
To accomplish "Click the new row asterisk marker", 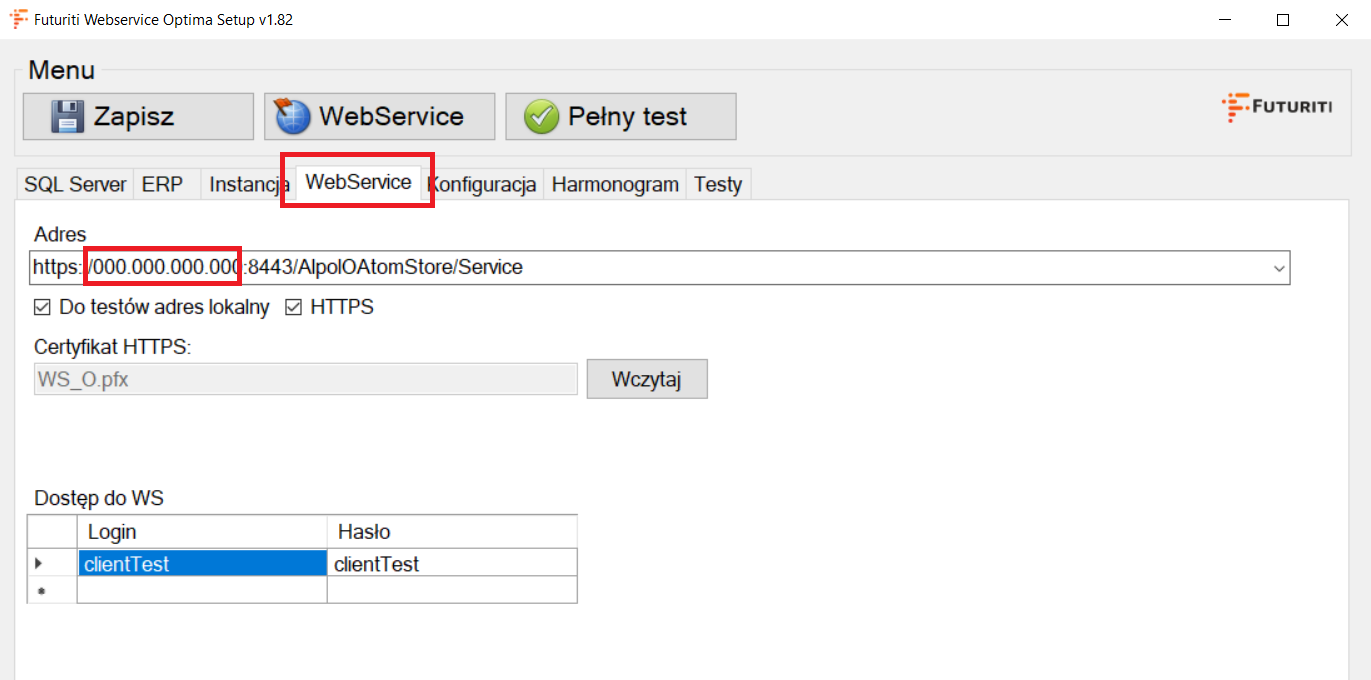I will click(41, 591).
